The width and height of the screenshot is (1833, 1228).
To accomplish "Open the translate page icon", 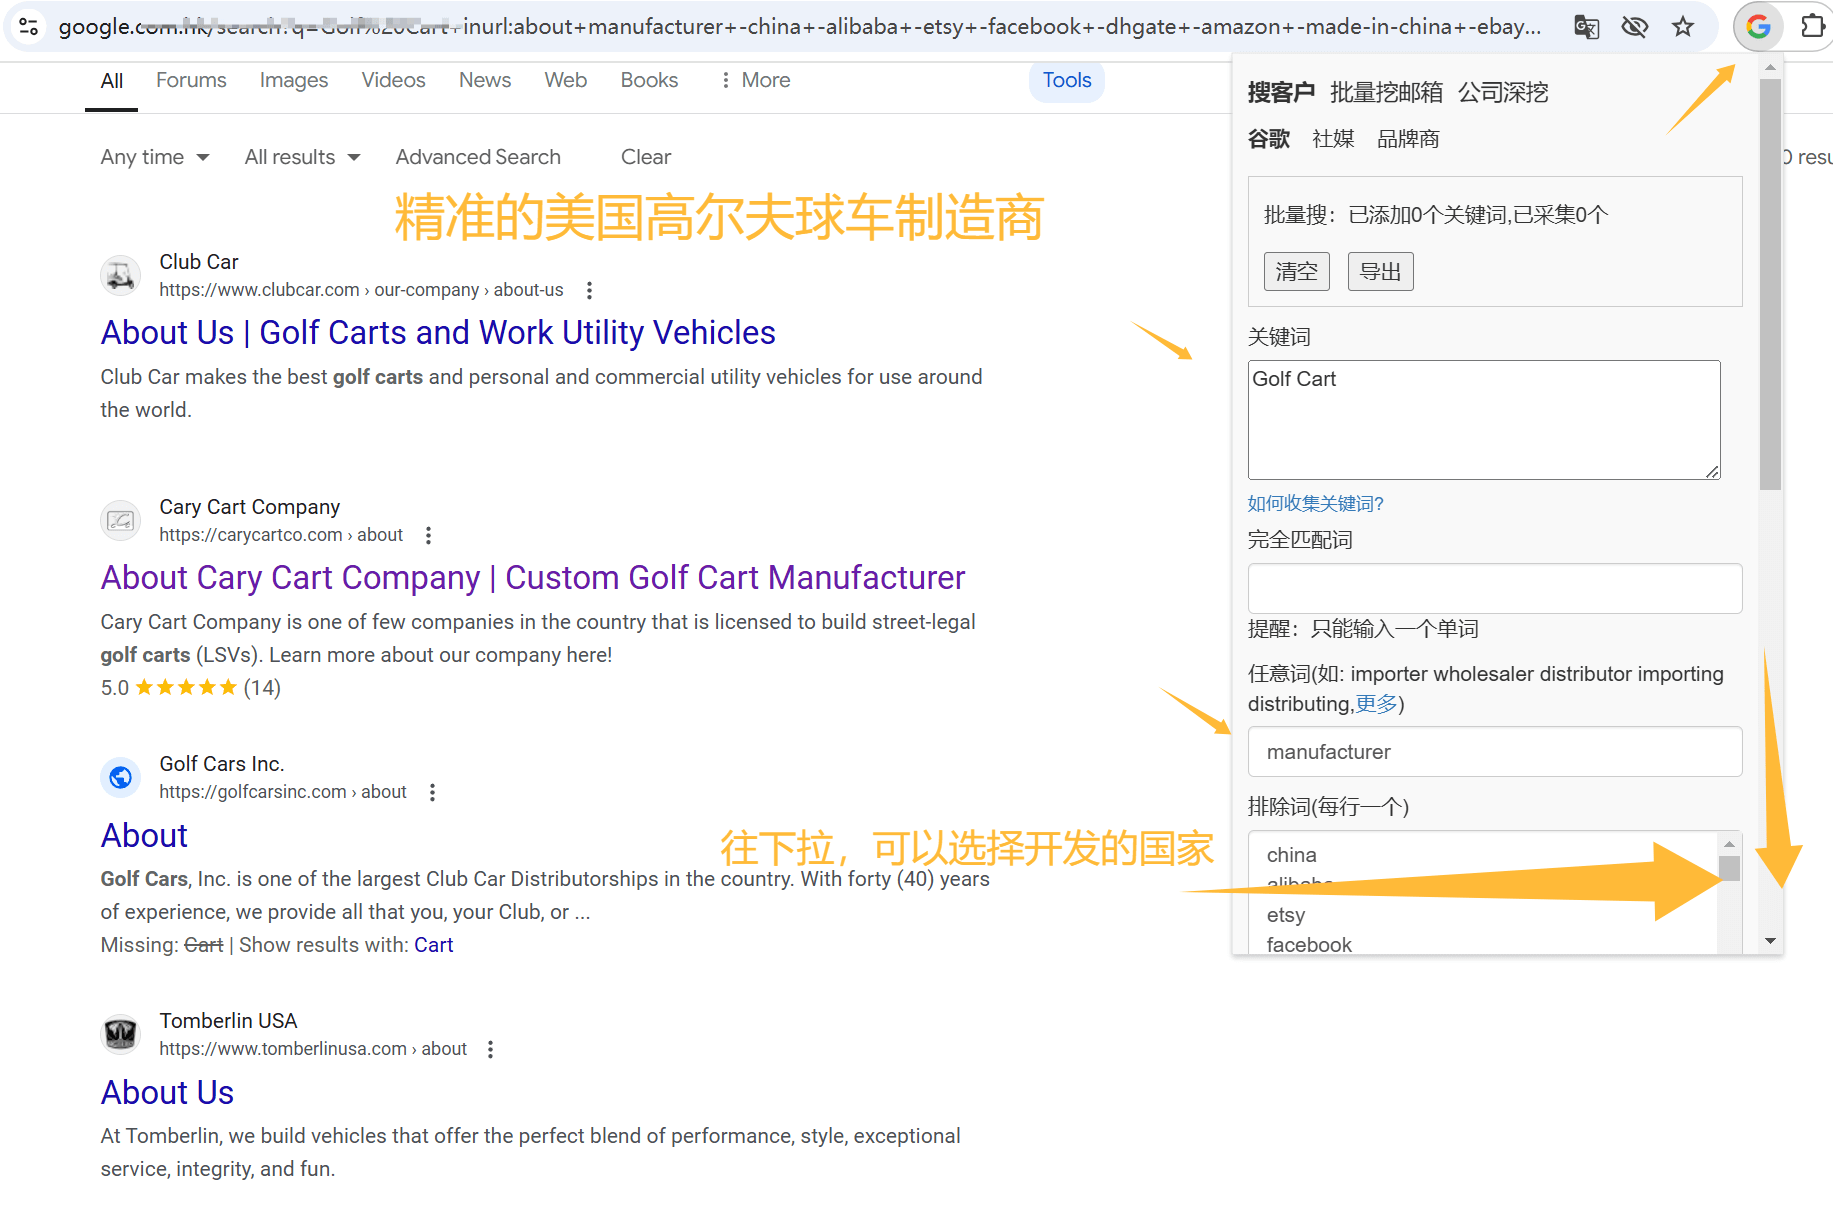I will tap(1586, 27).
